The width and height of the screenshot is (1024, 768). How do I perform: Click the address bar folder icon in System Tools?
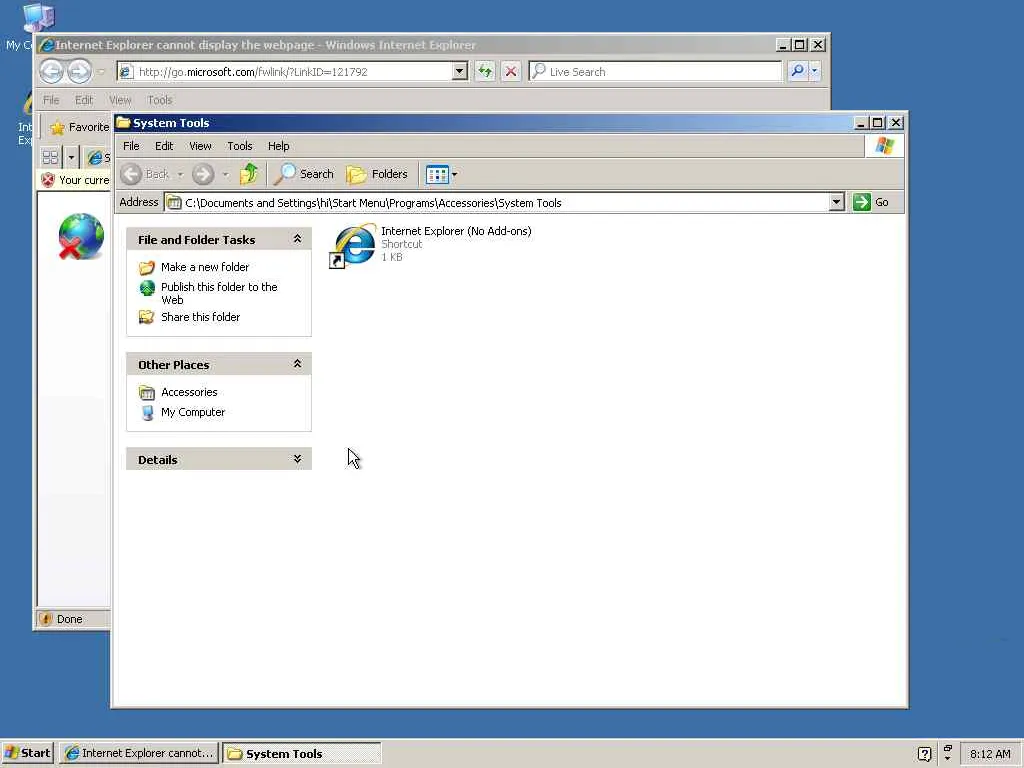[x=174, y=202]
